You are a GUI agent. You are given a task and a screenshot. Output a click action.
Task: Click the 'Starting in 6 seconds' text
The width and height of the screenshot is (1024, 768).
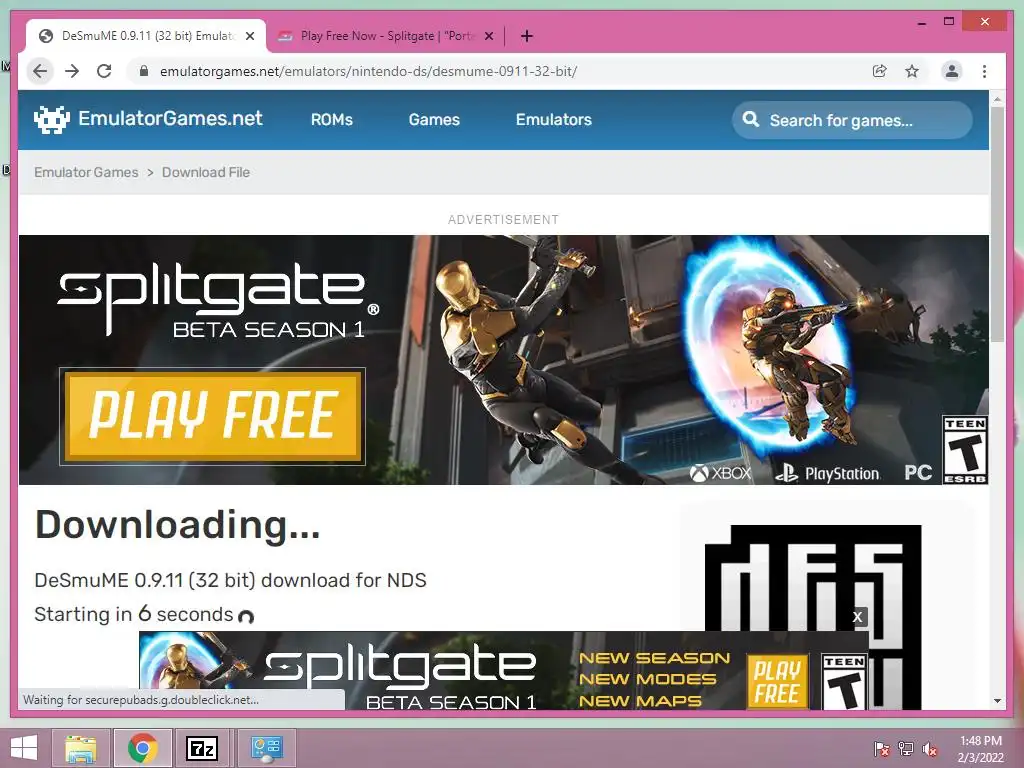134,615
